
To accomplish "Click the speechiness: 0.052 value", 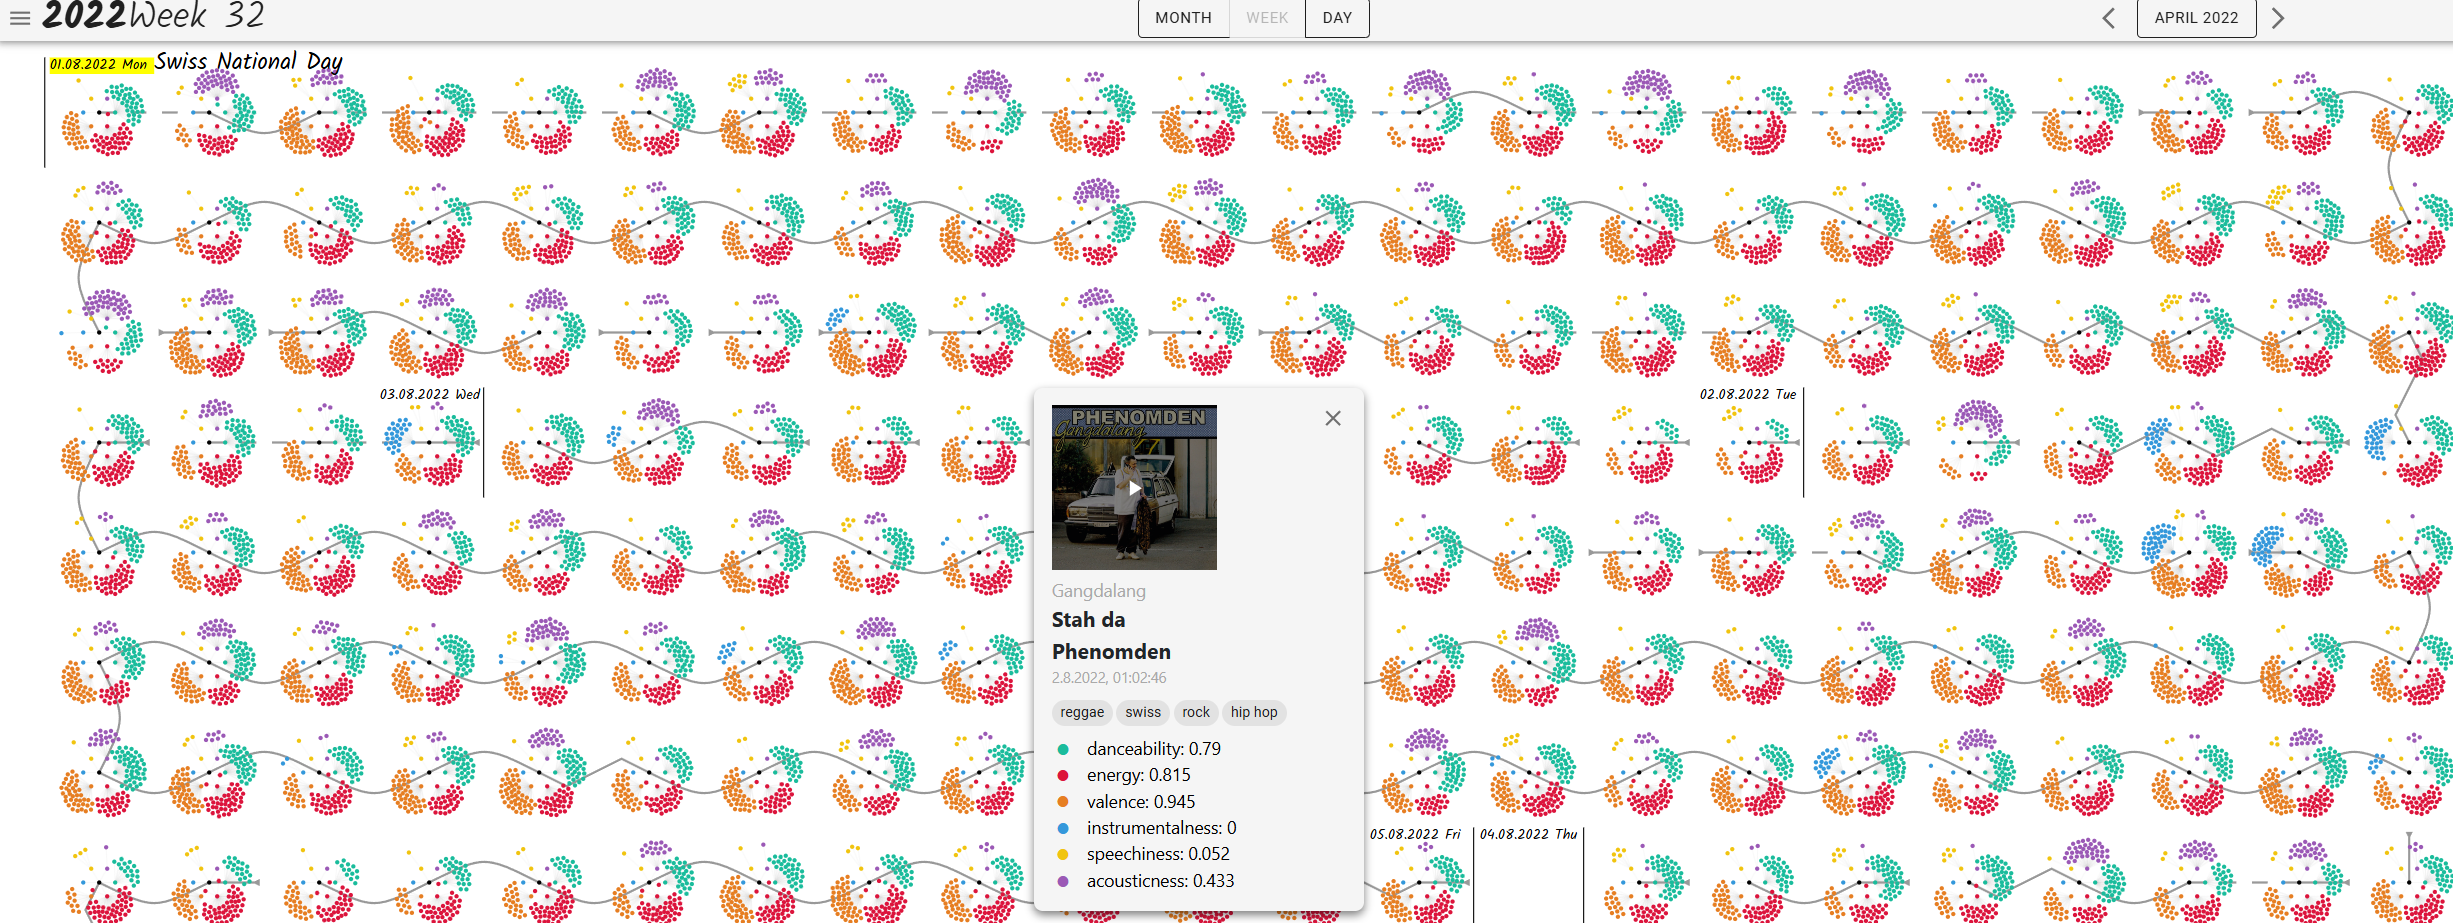I will (x=1158, y=854).
